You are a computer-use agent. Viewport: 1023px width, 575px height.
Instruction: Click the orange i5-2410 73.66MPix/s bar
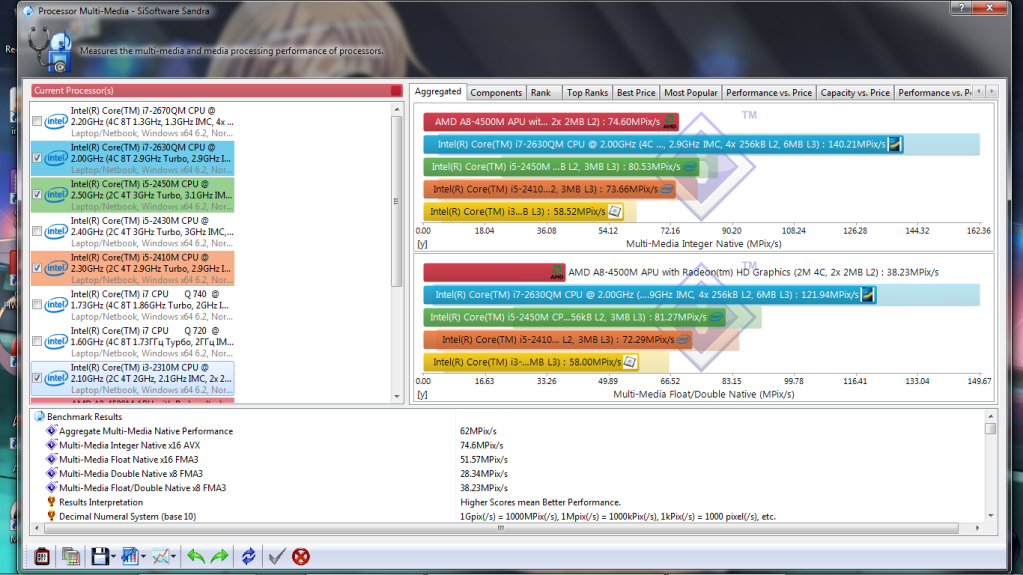pos(549,189)
